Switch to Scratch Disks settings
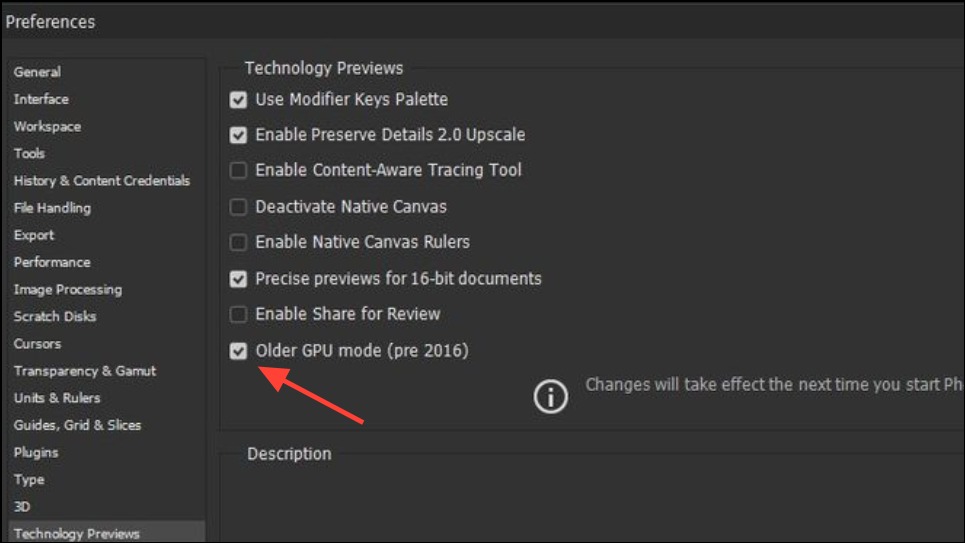The image size is (965, 543). tap(55, 316)
